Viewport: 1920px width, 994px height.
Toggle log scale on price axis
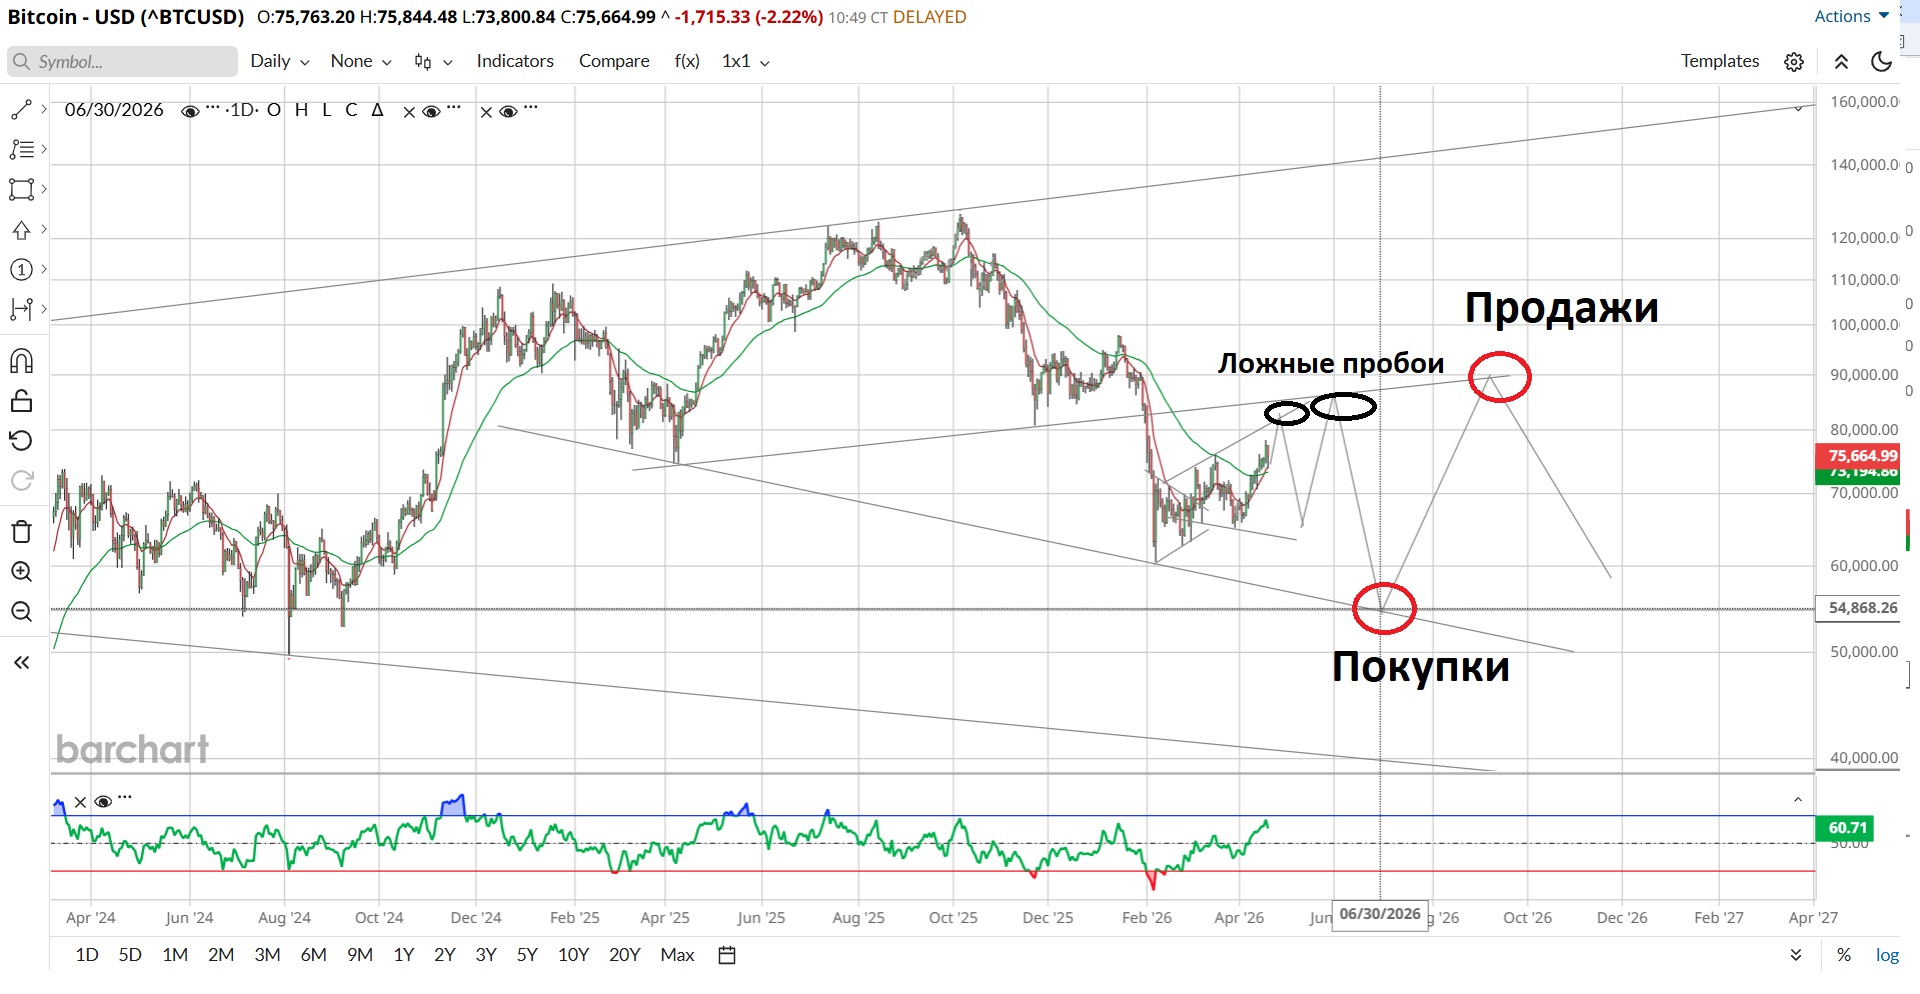1886,955
